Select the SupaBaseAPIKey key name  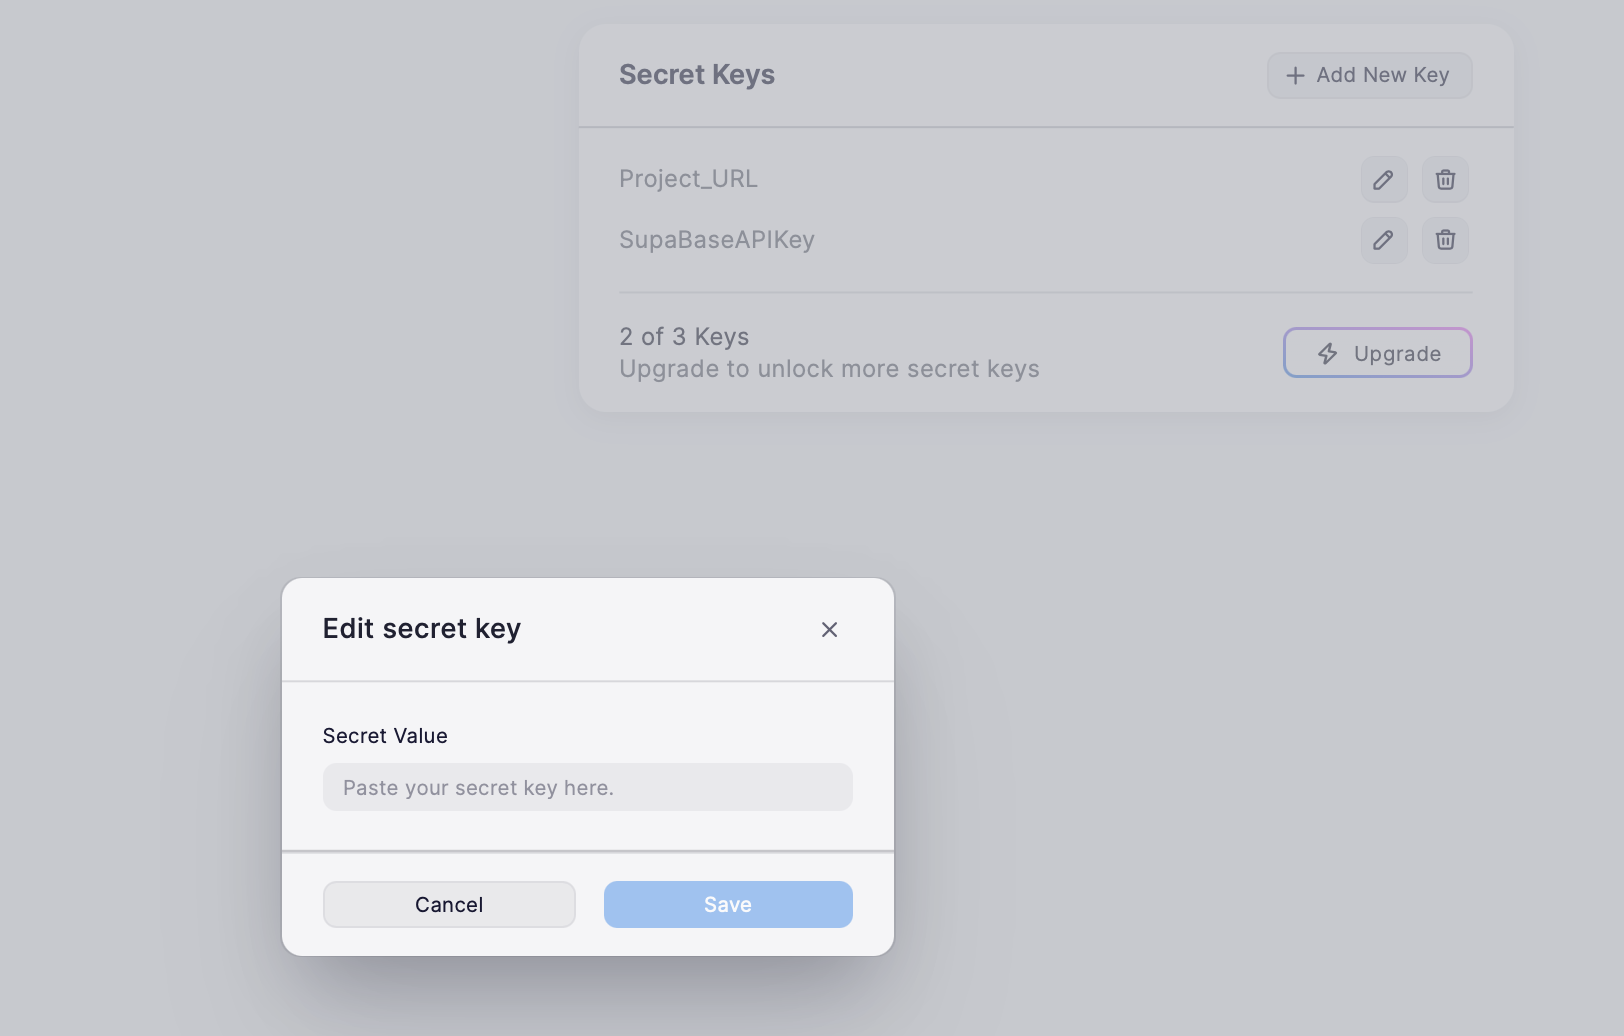tap(717, 240)
